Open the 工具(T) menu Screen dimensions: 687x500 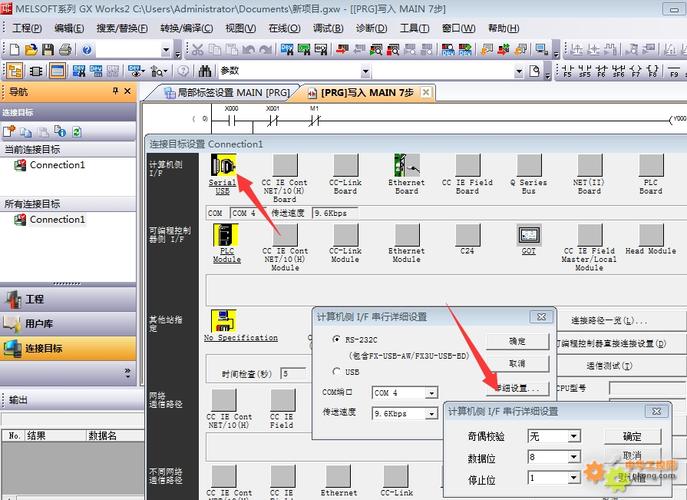(414, 28)
